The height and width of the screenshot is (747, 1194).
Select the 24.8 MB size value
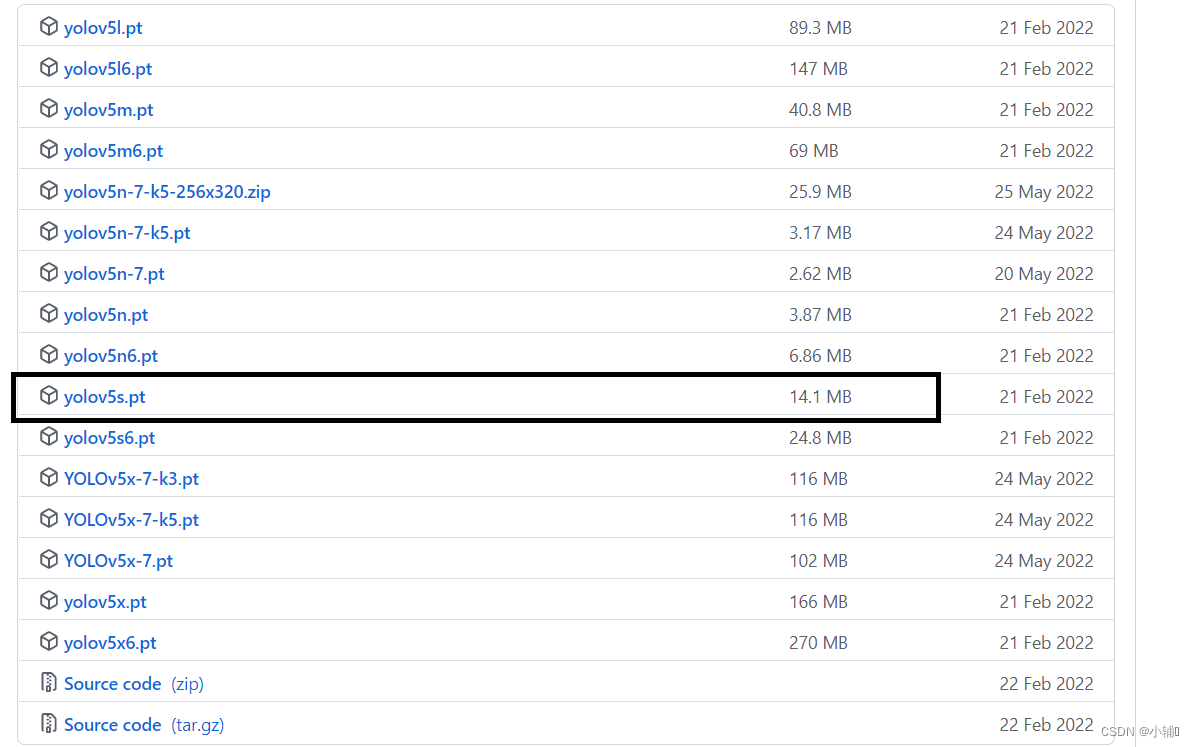point(820,439)
